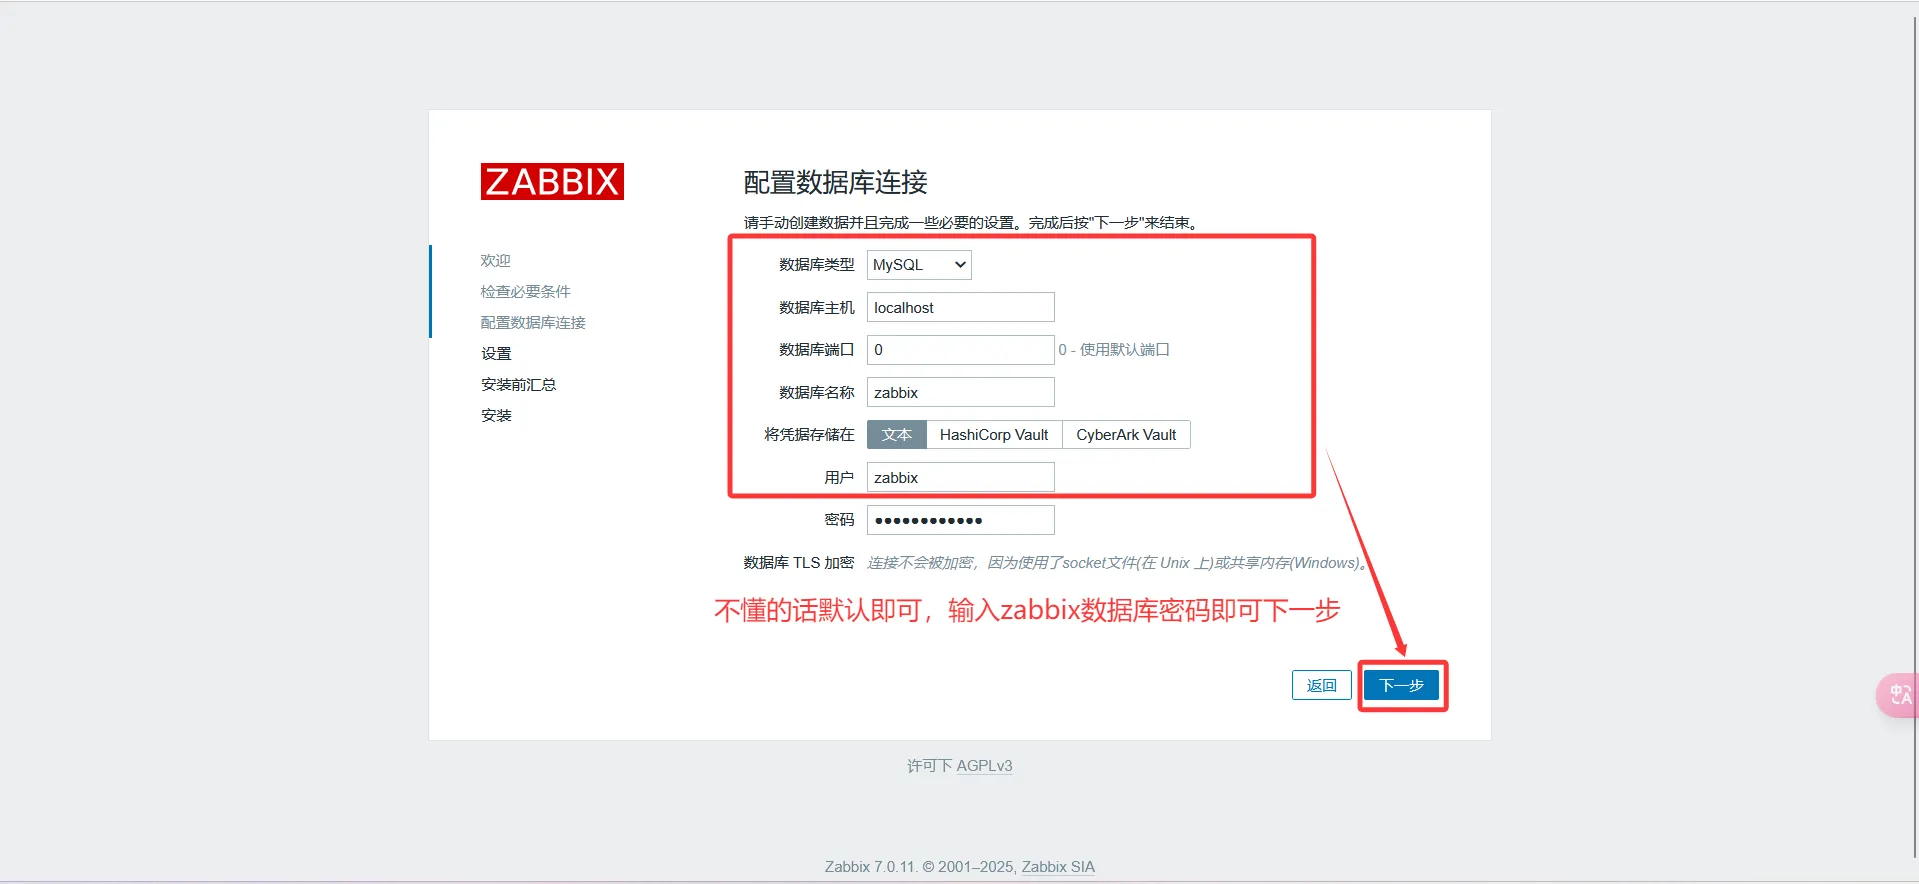
Task: Select CyberArk Vault storage option
Action: click(1126, 435)
